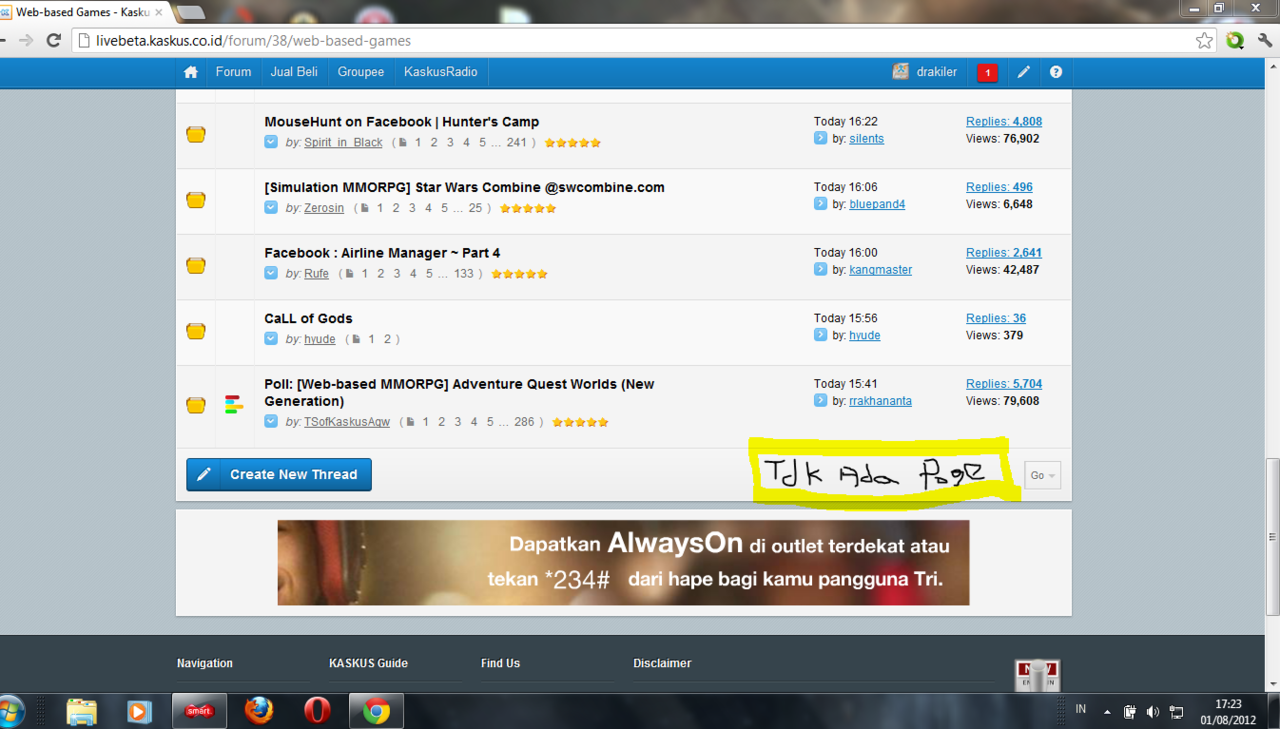Go to last post by silents arrow
Screen dimensions: 1280x729
click(820, 138)
